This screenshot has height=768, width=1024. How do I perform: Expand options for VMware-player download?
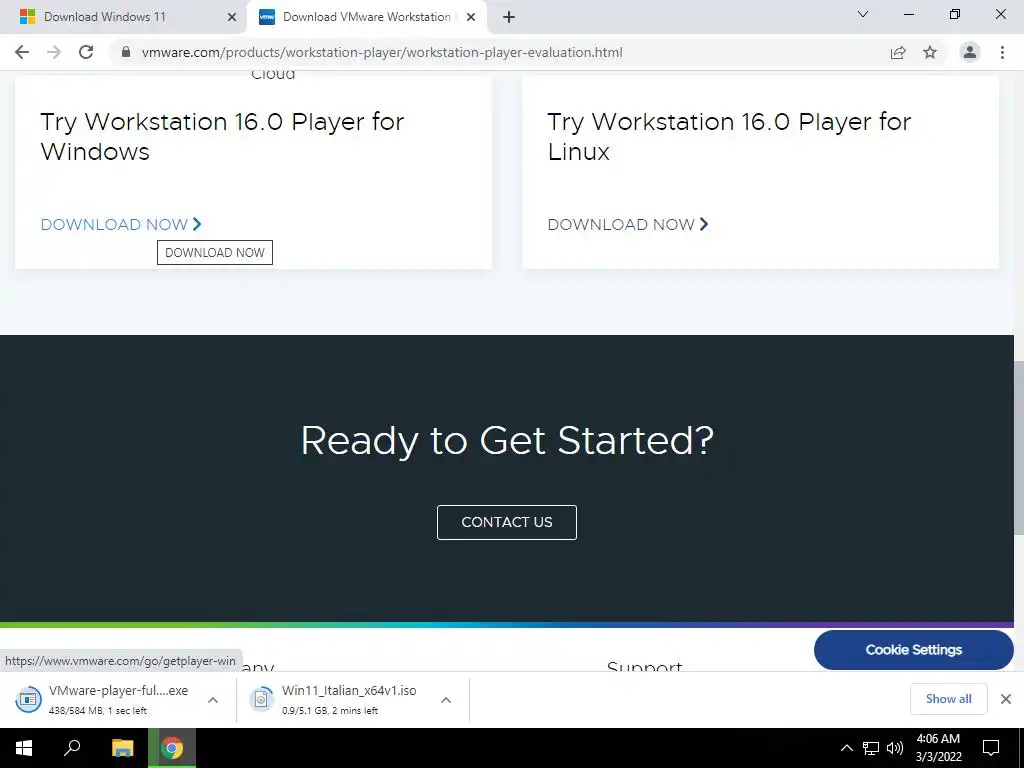coord(213,699)
